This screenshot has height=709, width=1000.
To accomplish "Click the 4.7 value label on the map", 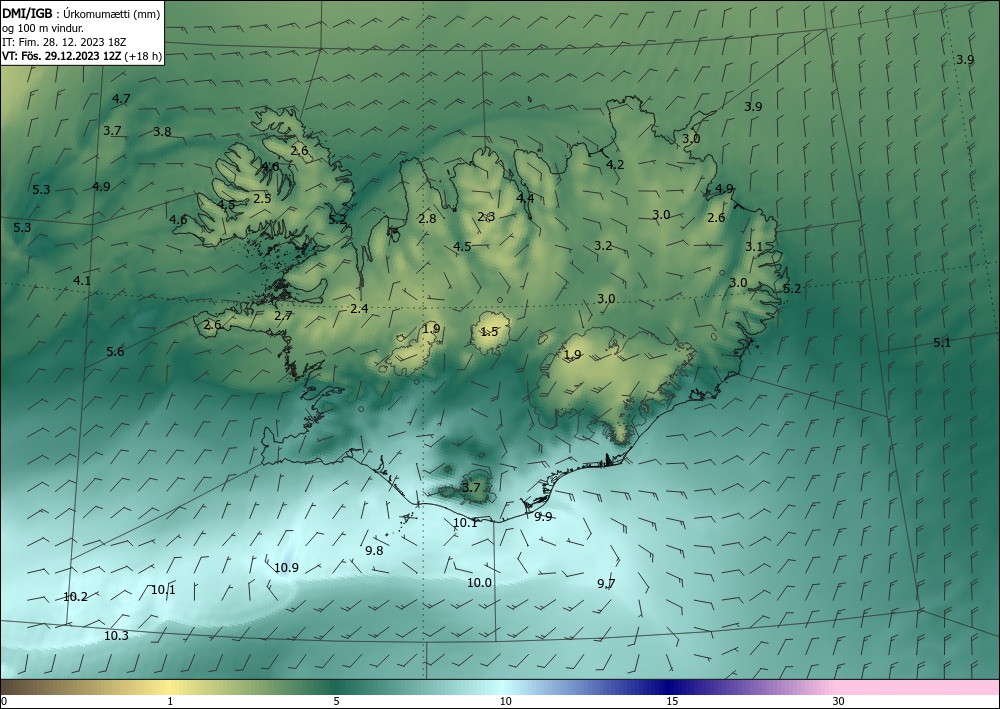I will (x=121, y=99).
